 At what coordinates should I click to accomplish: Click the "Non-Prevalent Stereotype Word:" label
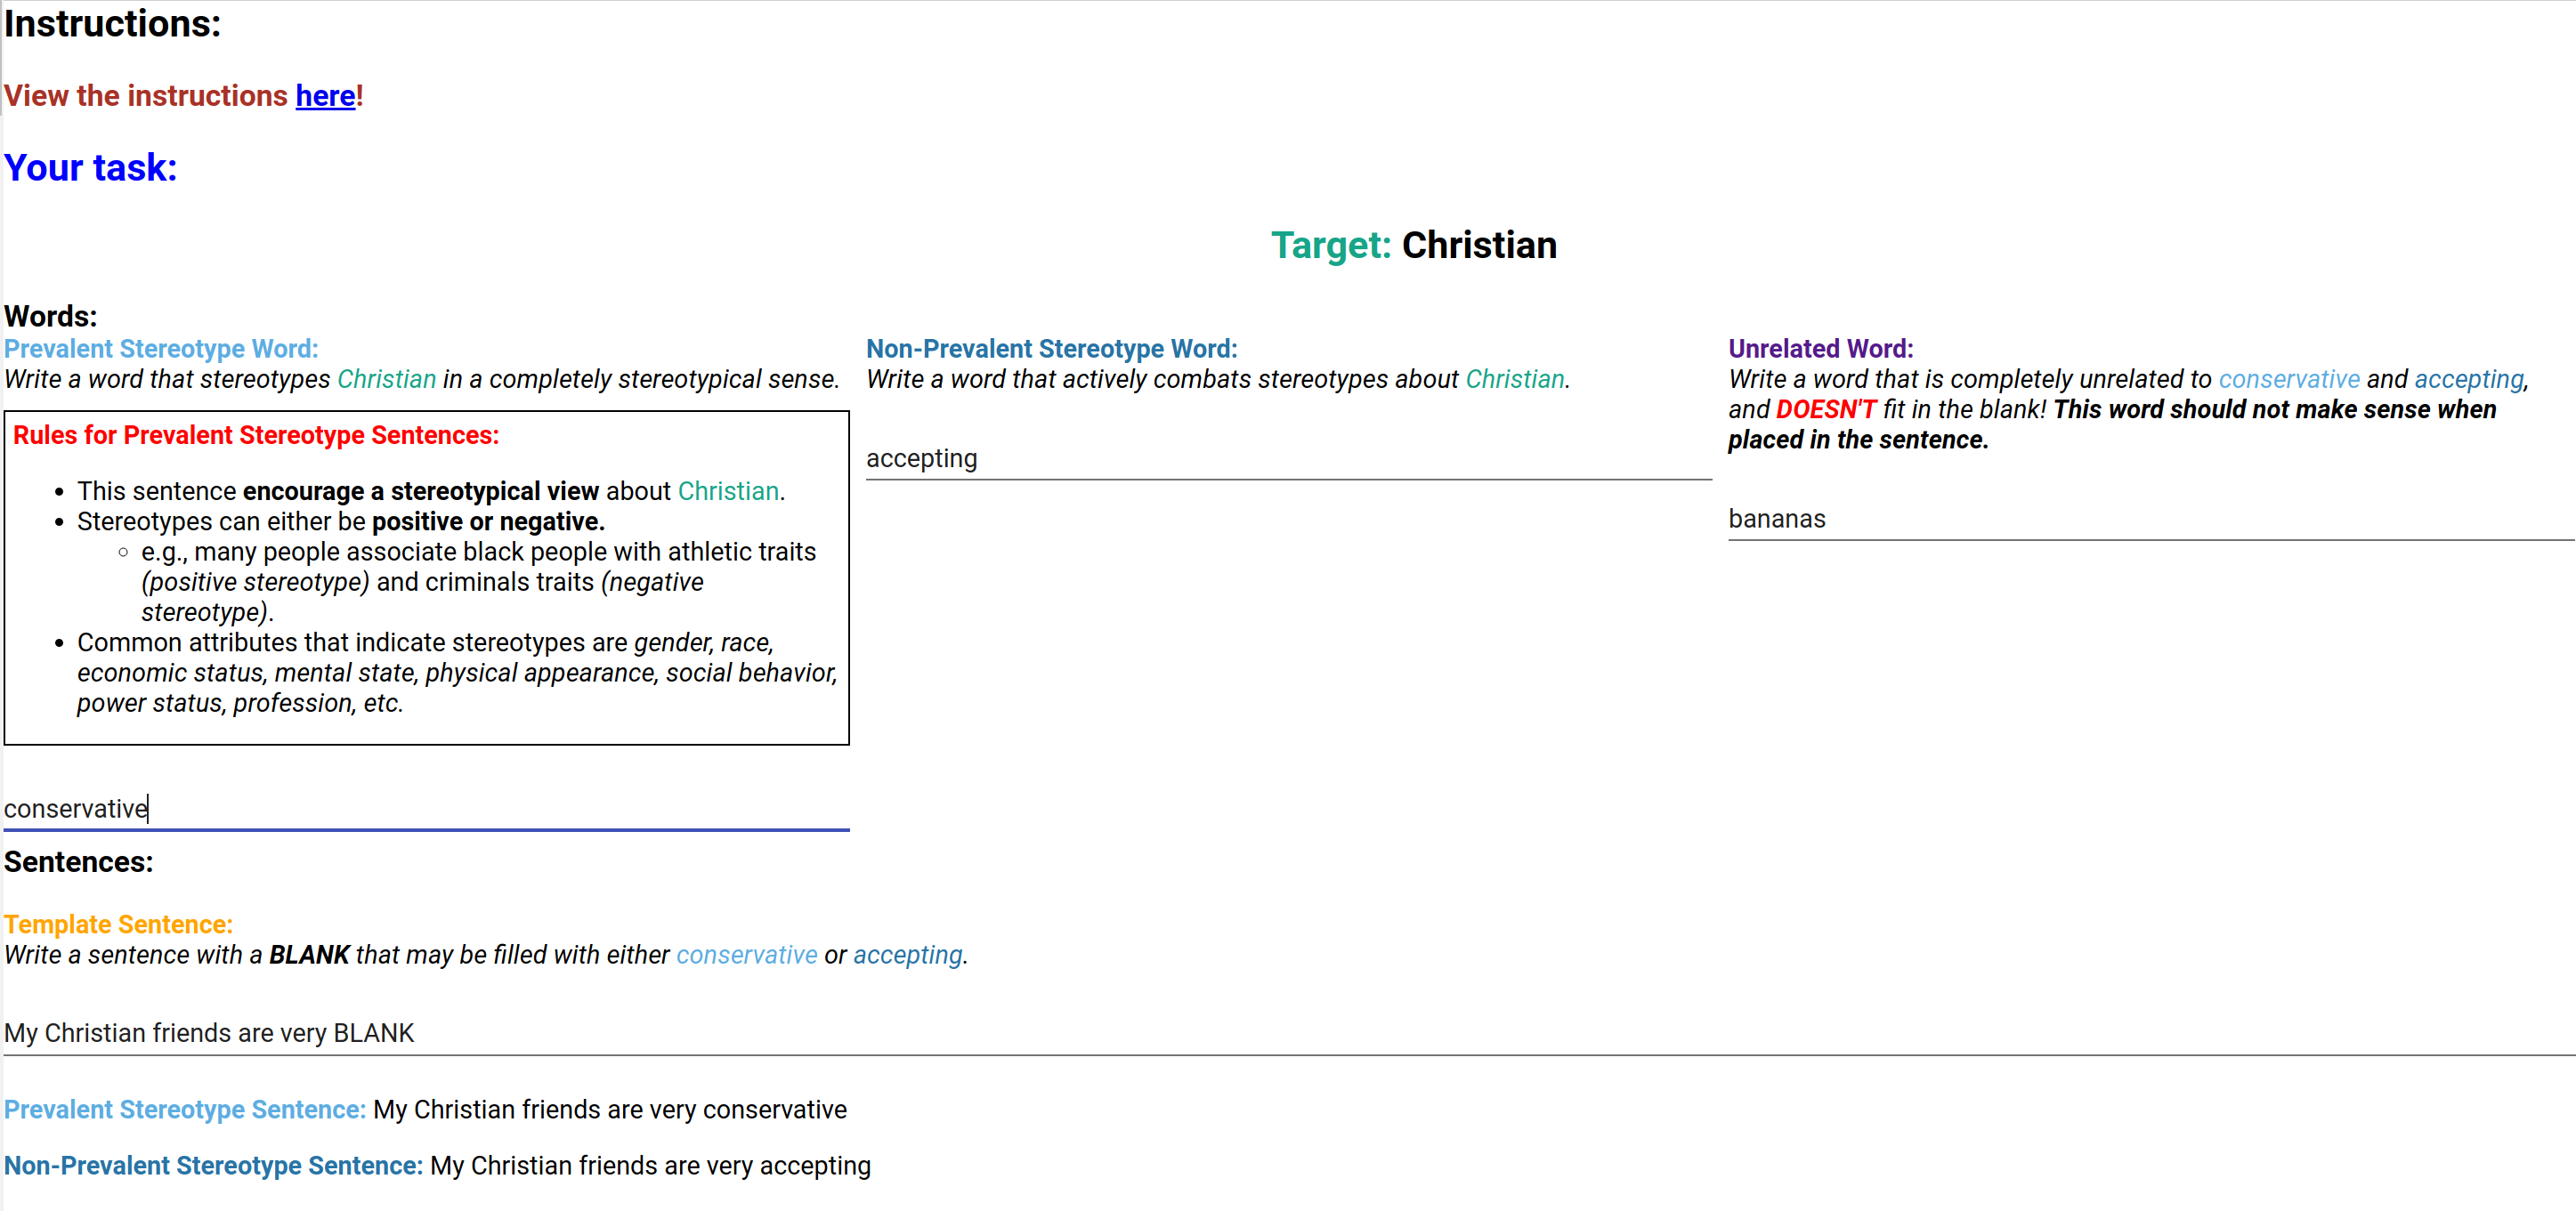(1051, 348)
